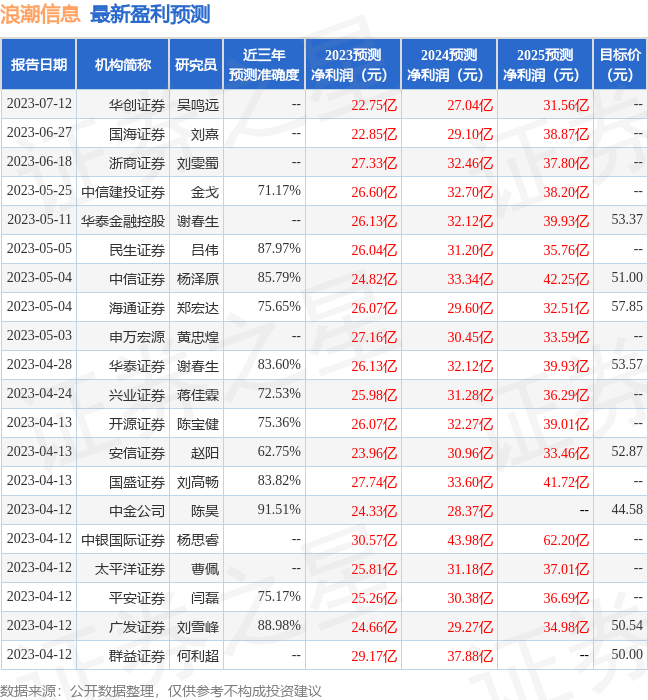Click the 机构简称 column header
The image size is (648, 700).
123,64
